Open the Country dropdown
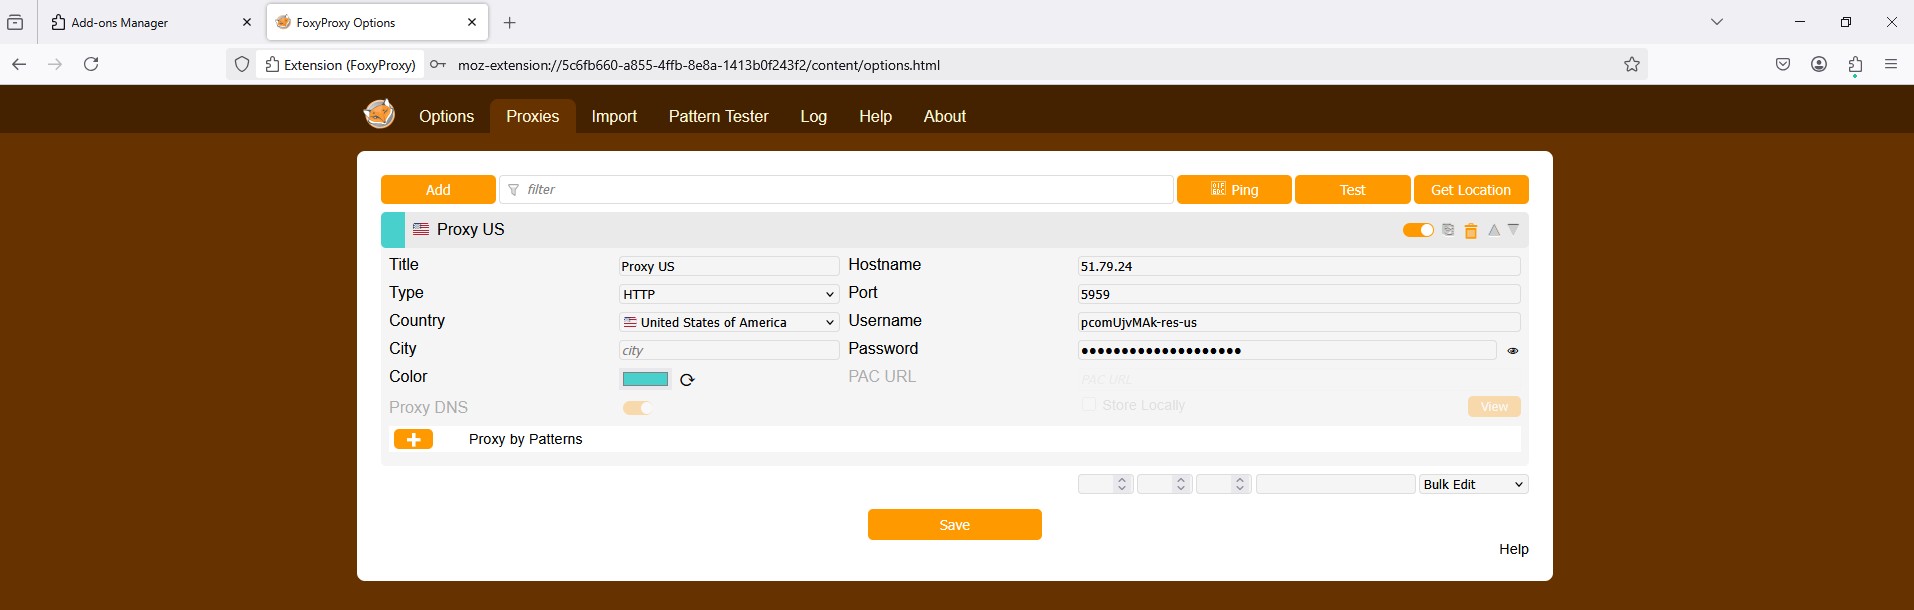Image resolution: width=1914 pixels, height=610 pixels. point(728,323)
